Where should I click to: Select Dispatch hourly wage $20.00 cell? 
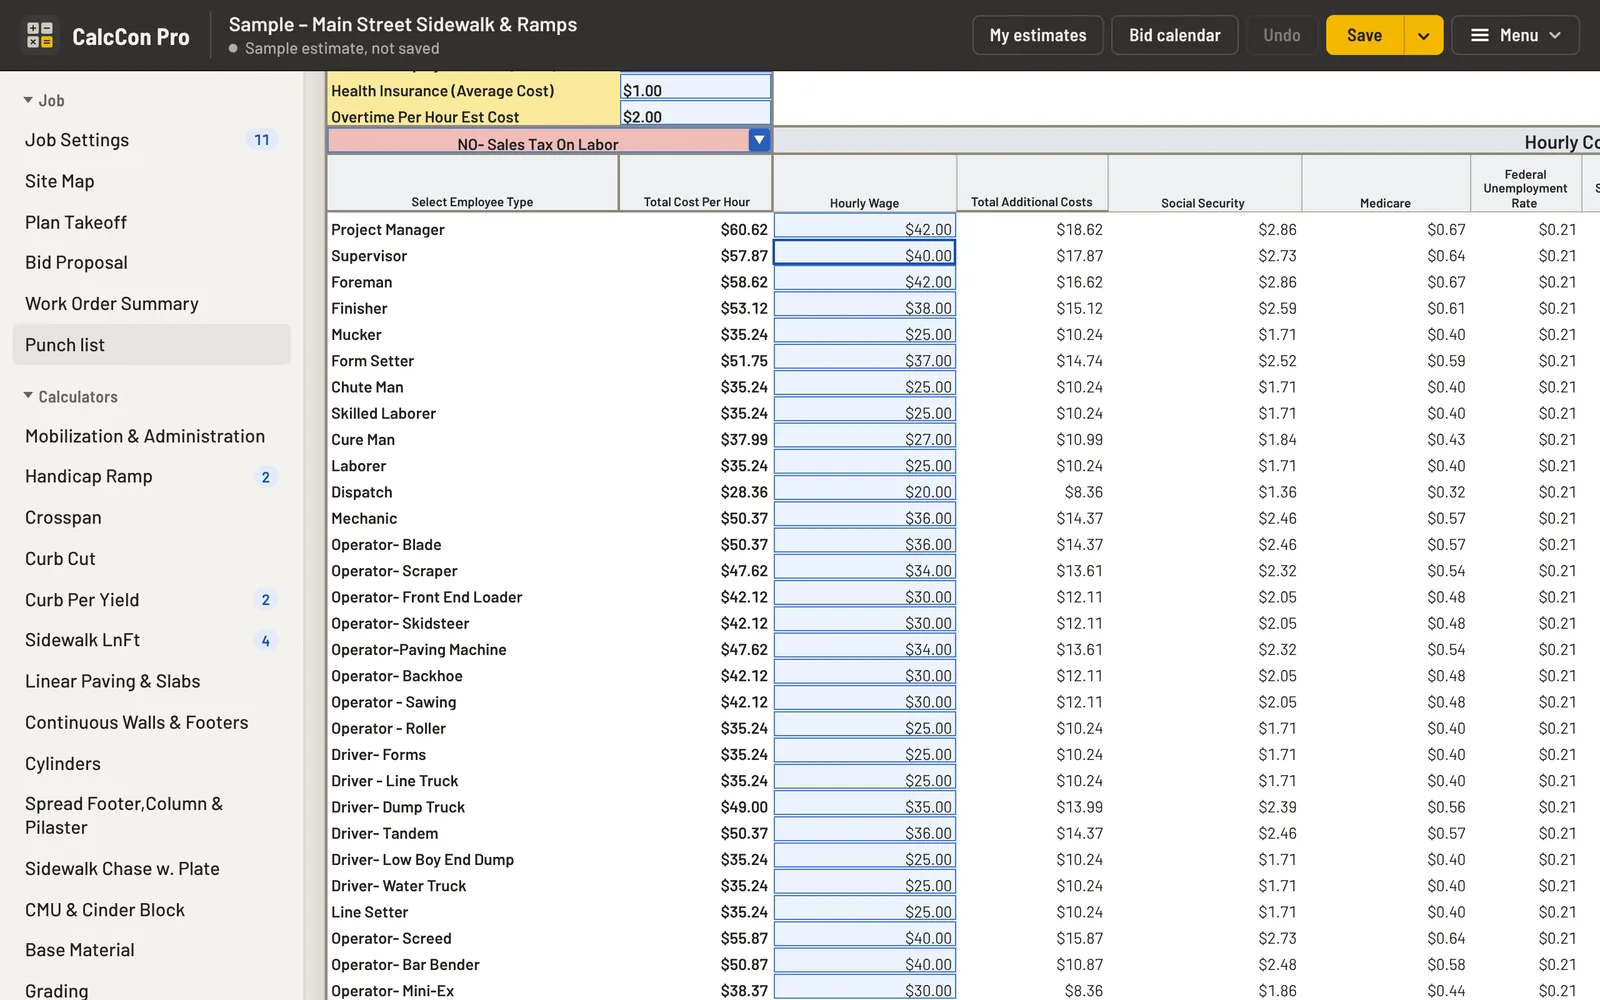(865, 489)
